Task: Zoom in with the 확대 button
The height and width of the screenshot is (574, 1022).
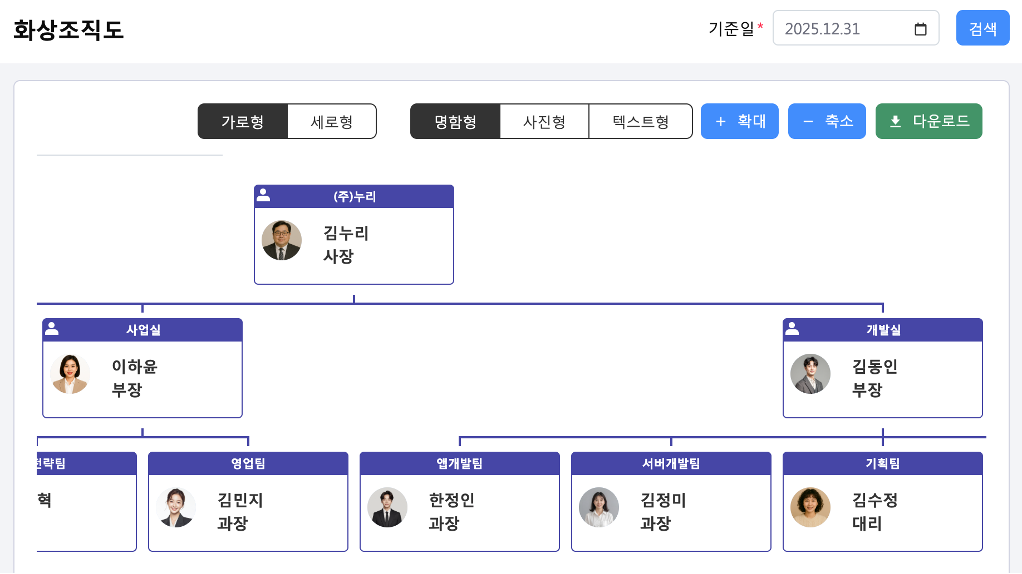Action: tap(740, 122)
